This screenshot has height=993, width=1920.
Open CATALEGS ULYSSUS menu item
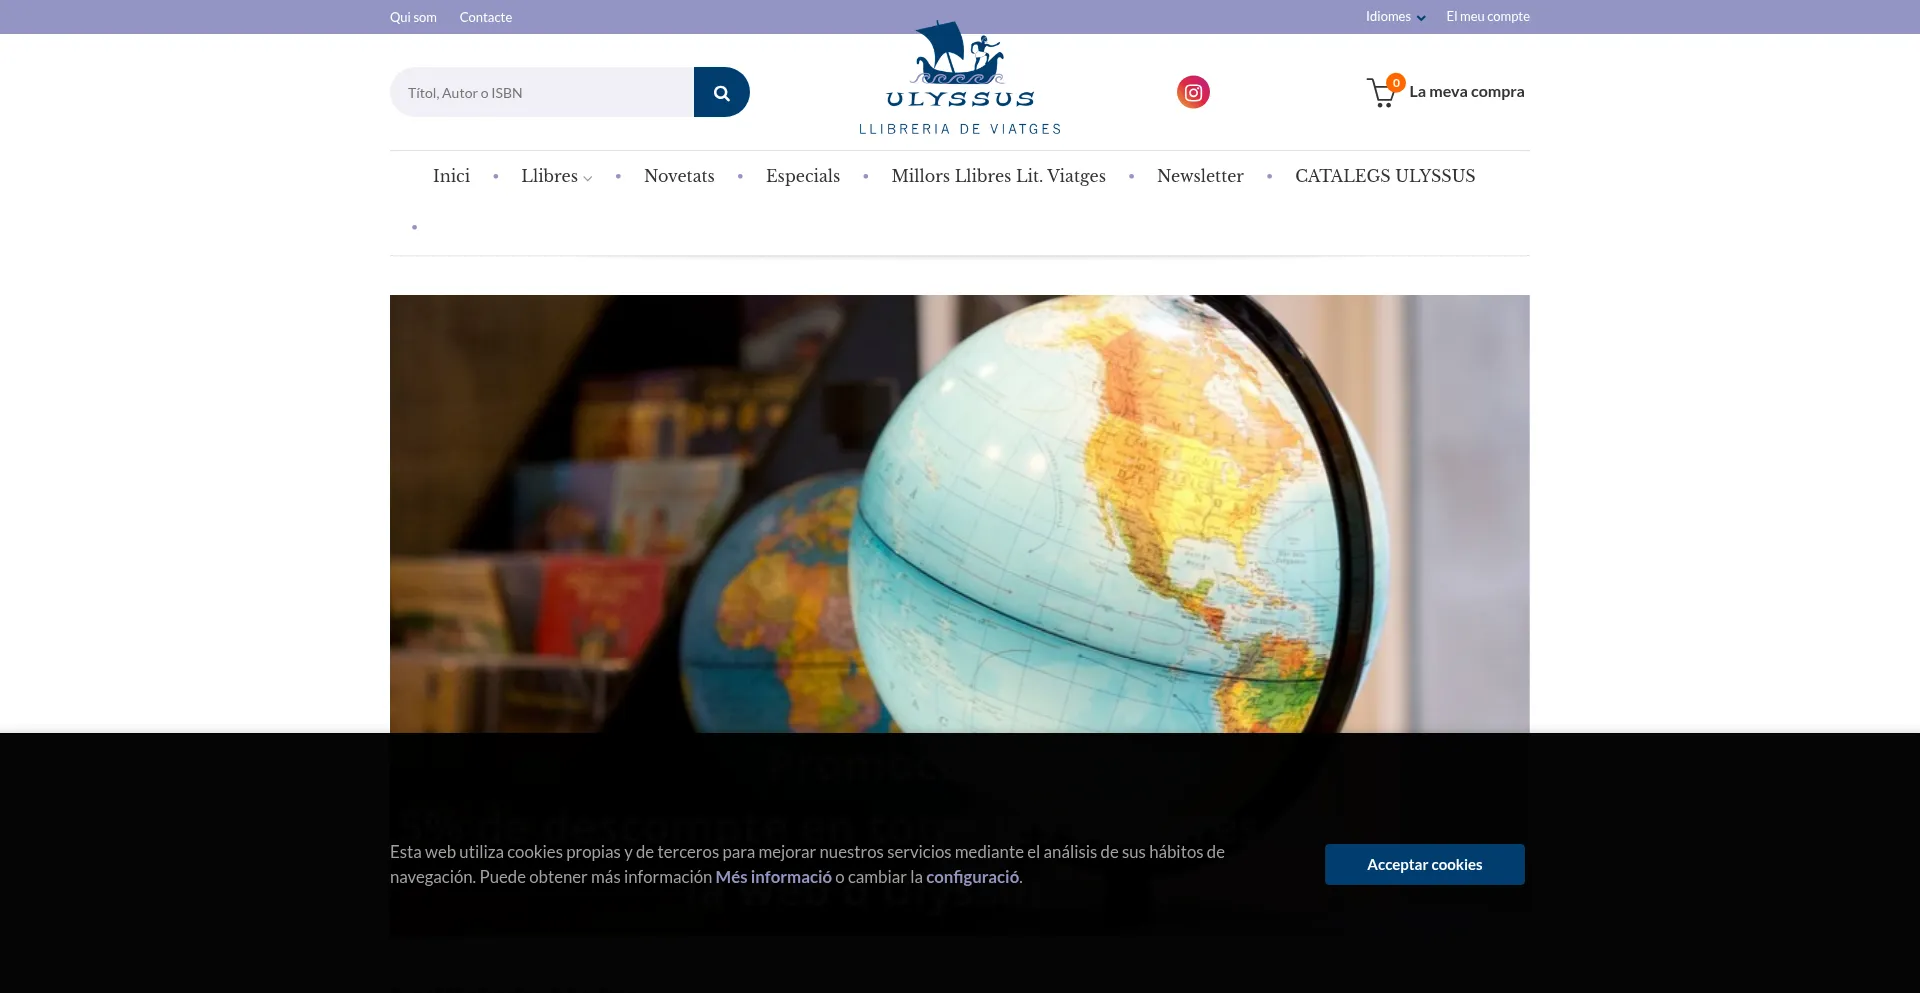(1385, 176)
